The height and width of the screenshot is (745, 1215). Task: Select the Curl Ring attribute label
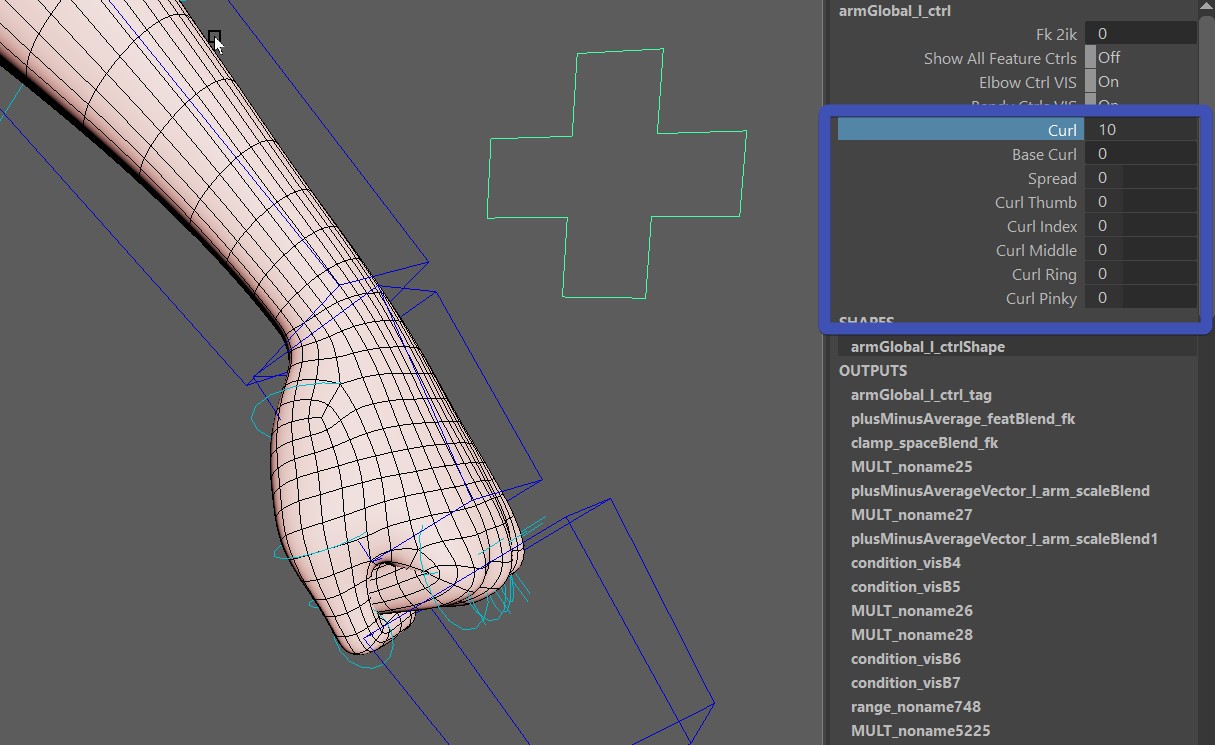tap(1044, 274)
